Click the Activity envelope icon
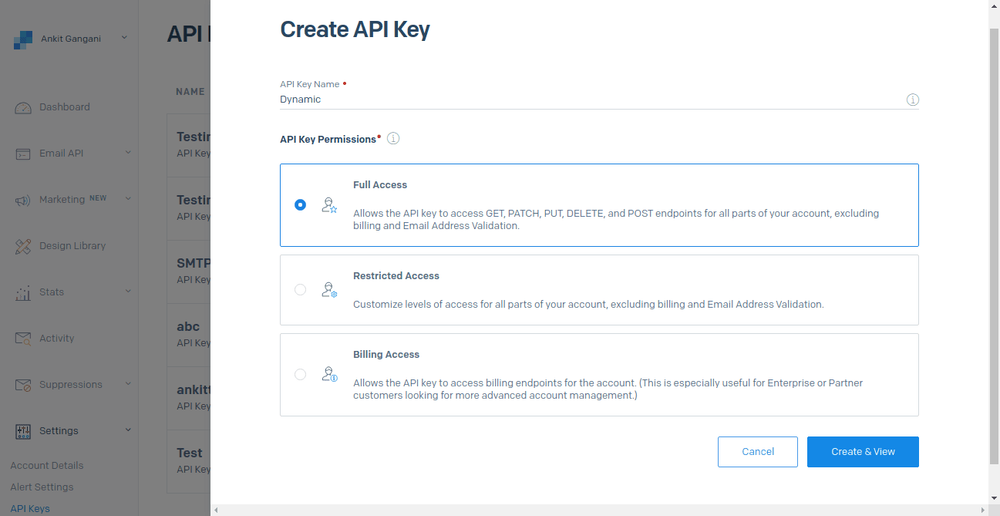1000x516 pixels. (23, 339)
